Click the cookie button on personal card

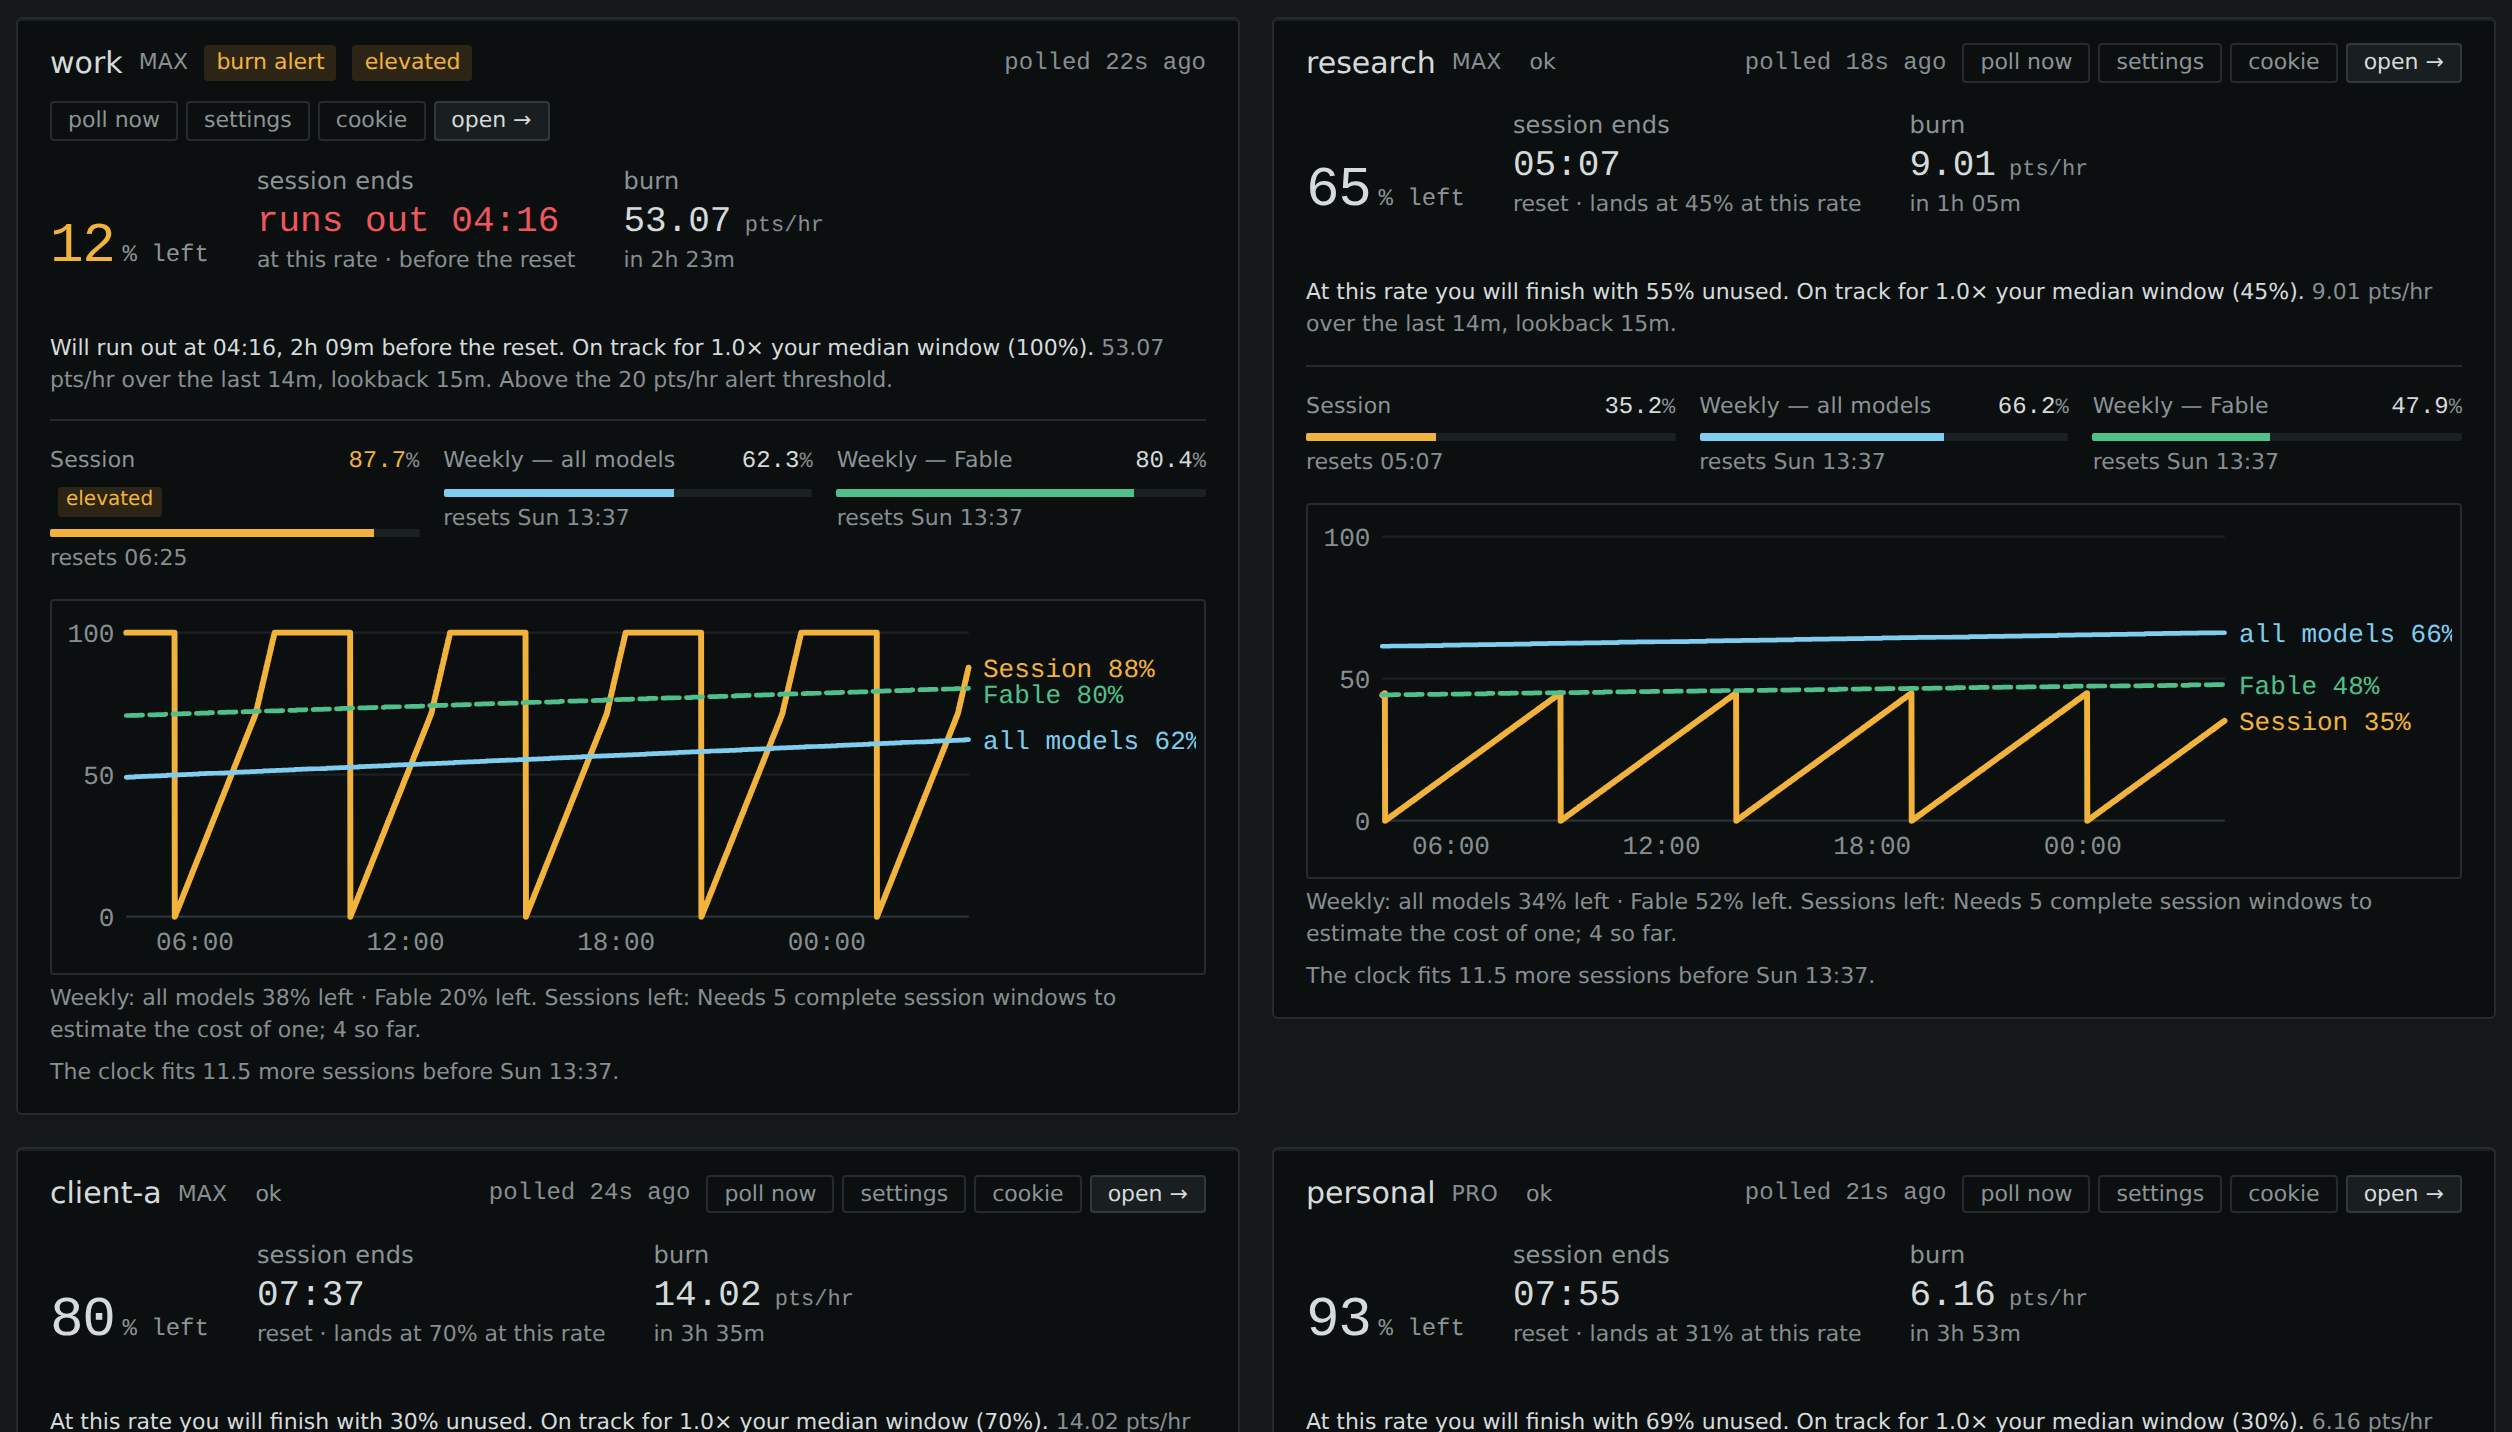pos(2283,1194)
